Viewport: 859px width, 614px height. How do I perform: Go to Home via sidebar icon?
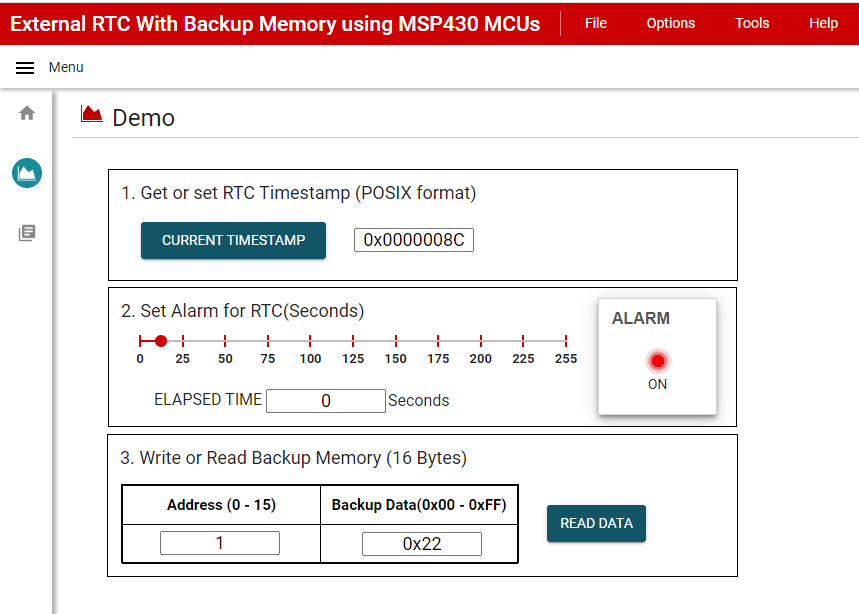(27, 113)
